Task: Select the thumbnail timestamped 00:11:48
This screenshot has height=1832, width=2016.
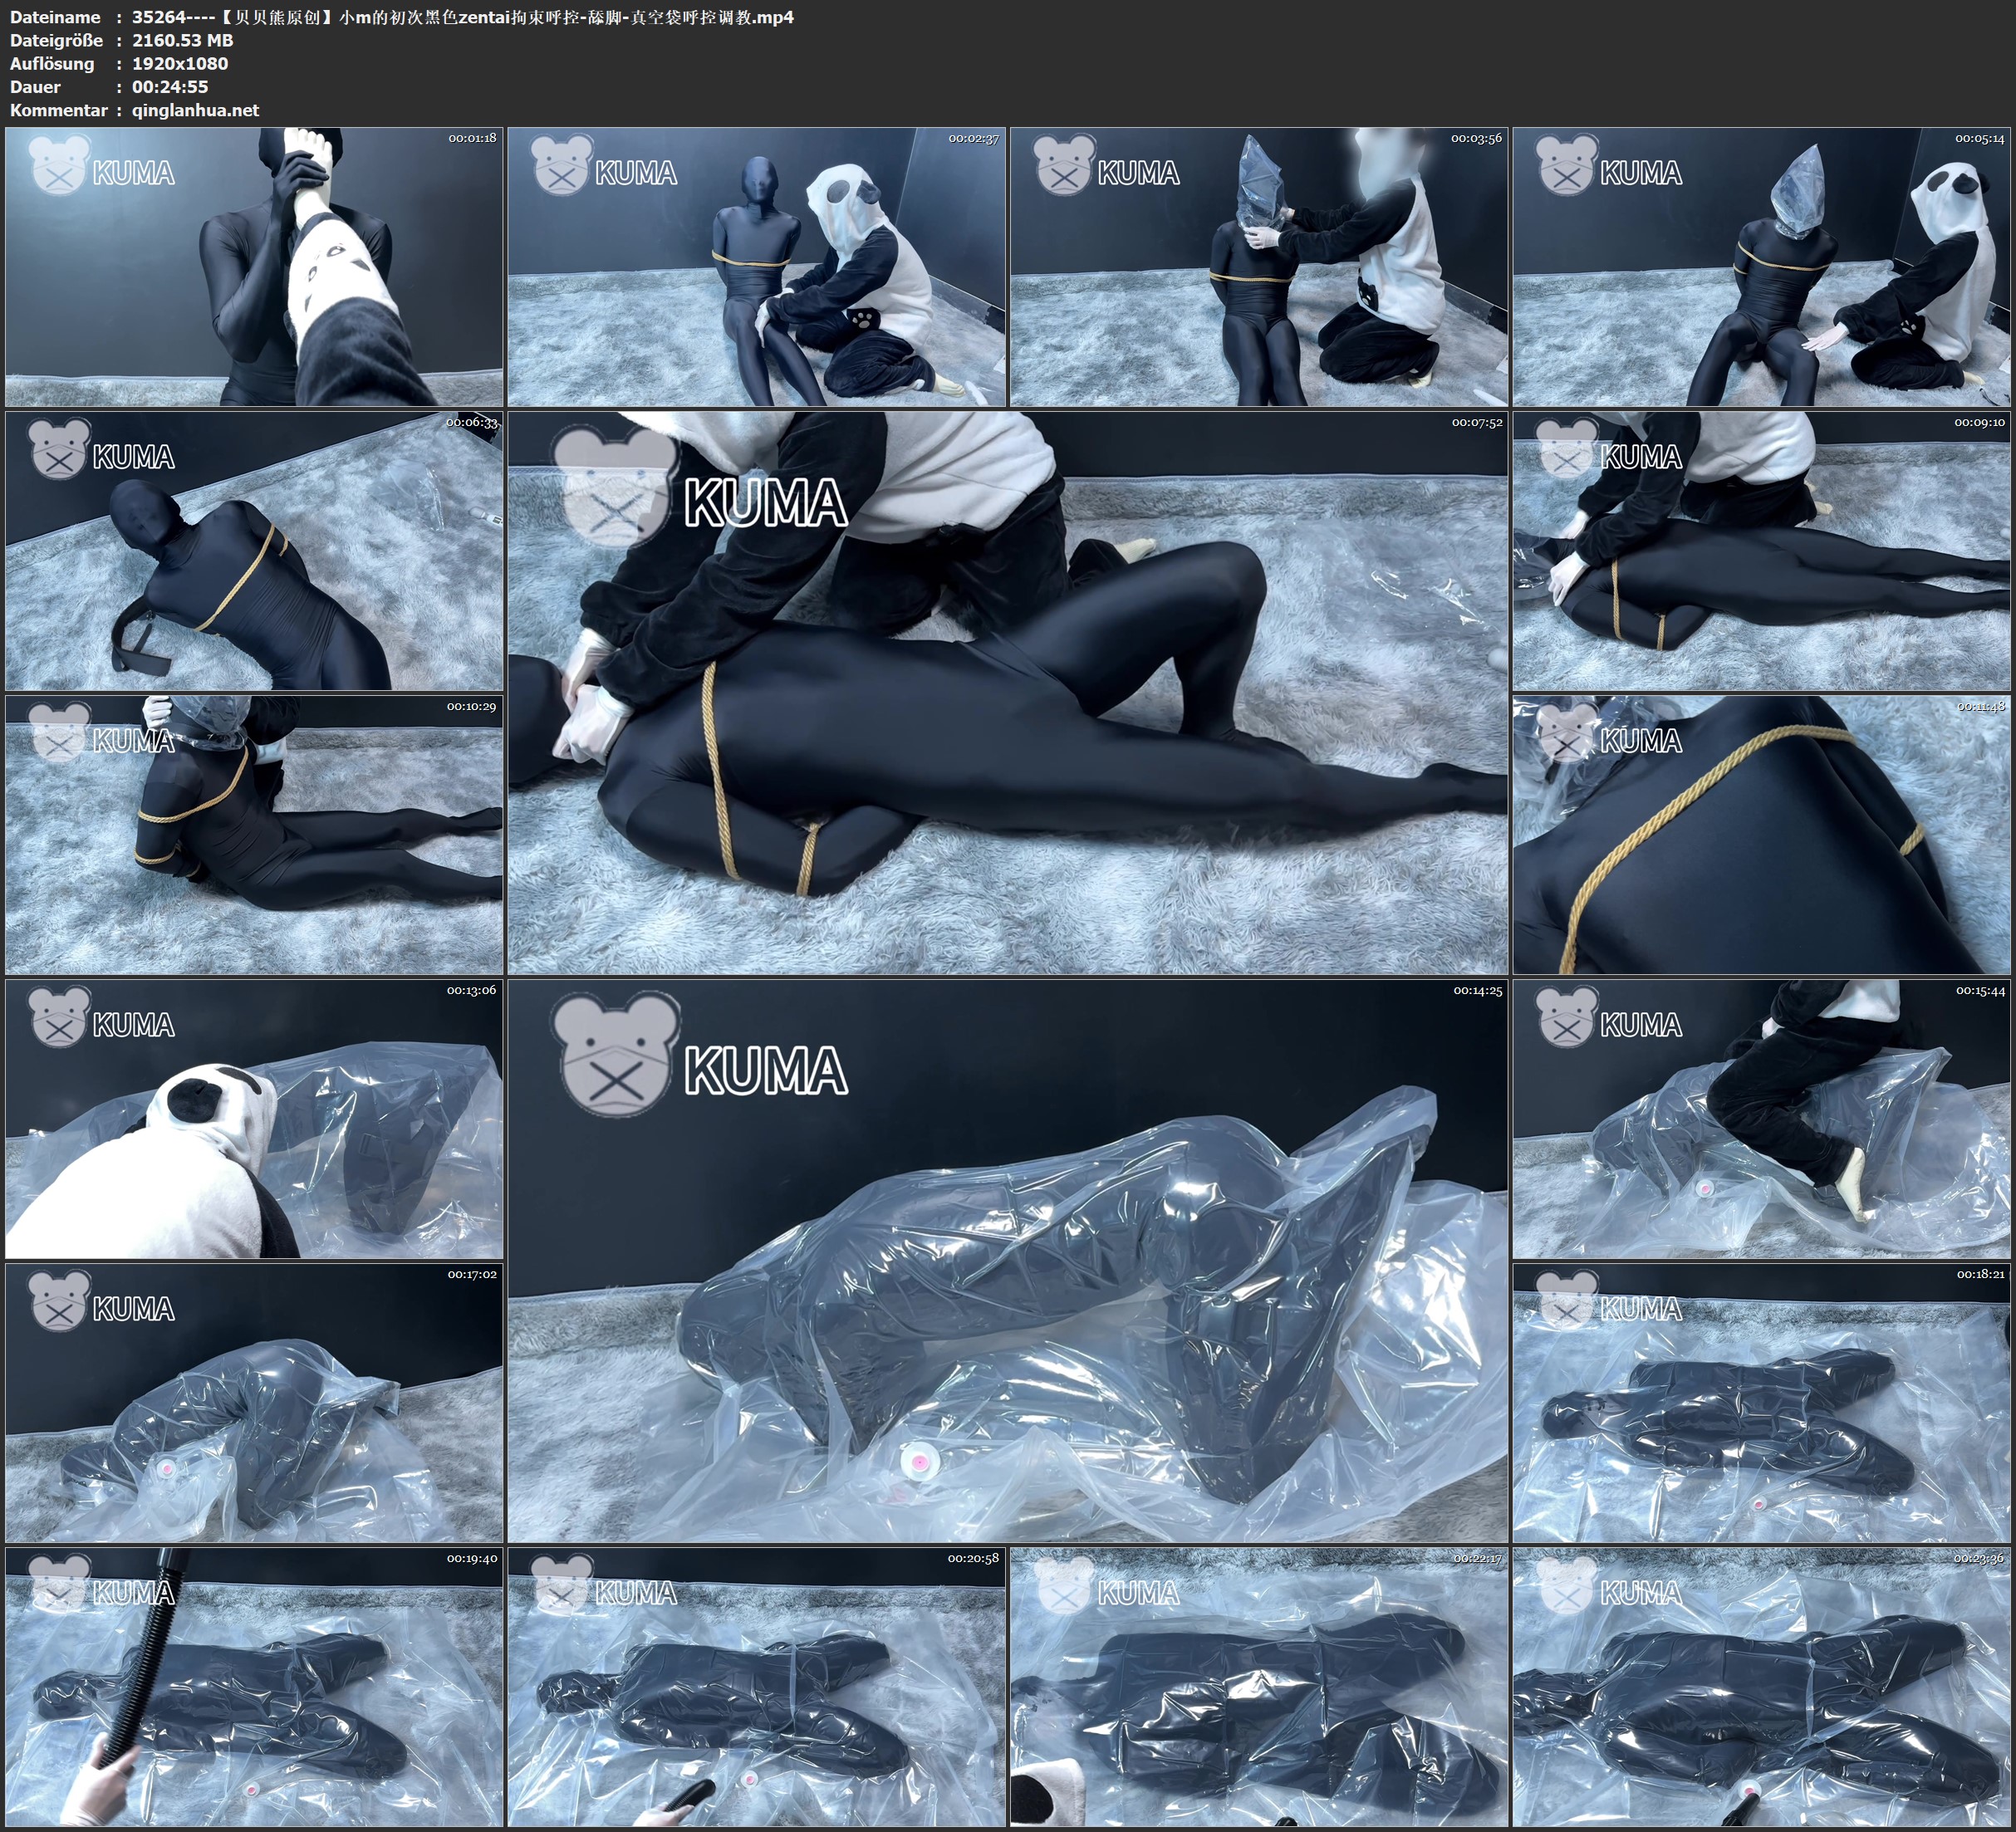Action: point(1761,834)
